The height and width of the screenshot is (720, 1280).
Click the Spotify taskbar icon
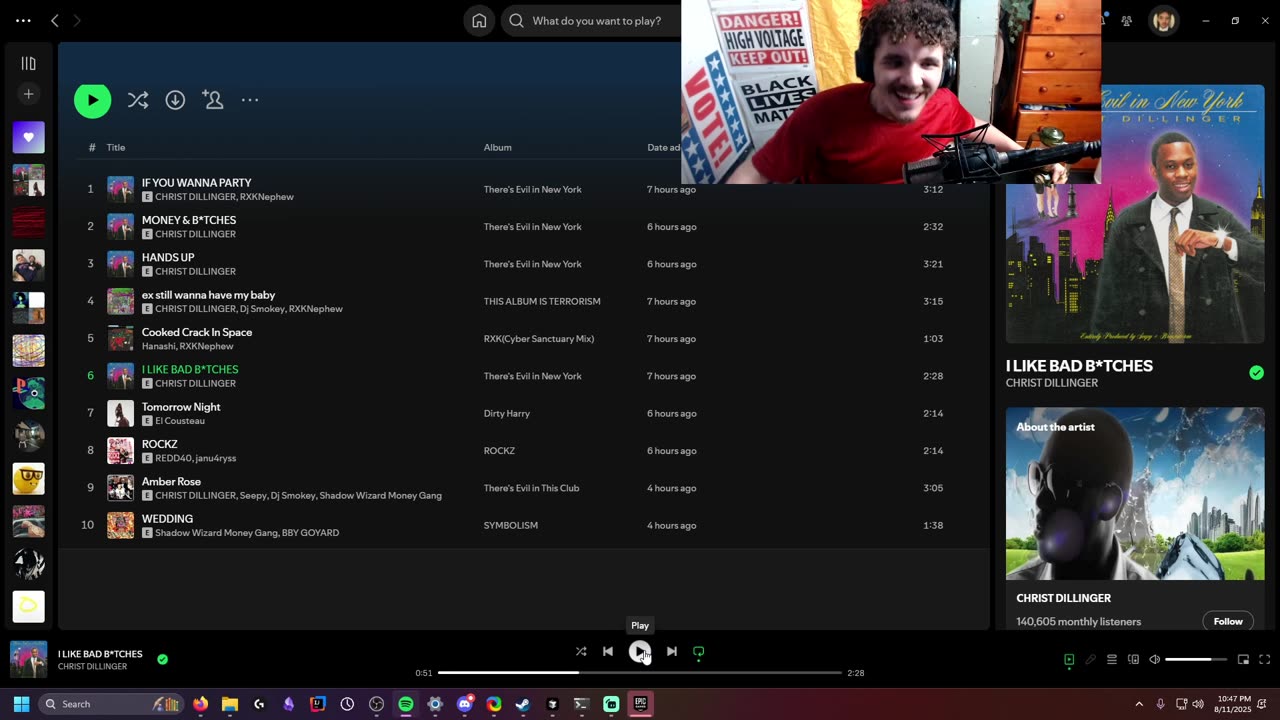point(406,704)
